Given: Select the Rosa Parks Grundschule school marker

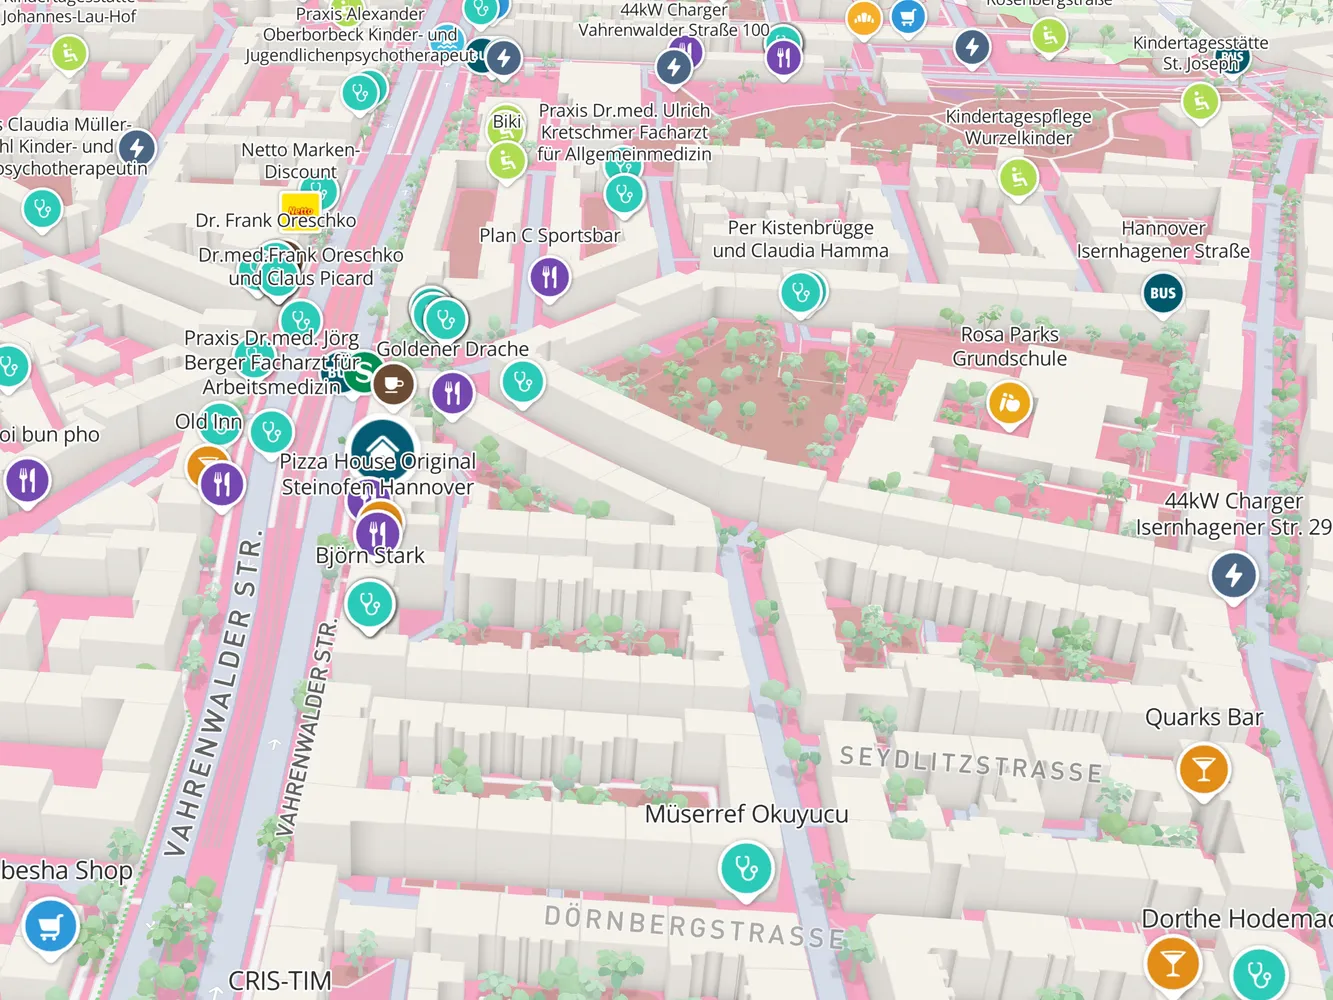Looking at the screenshot, I should coord(1009,403).
